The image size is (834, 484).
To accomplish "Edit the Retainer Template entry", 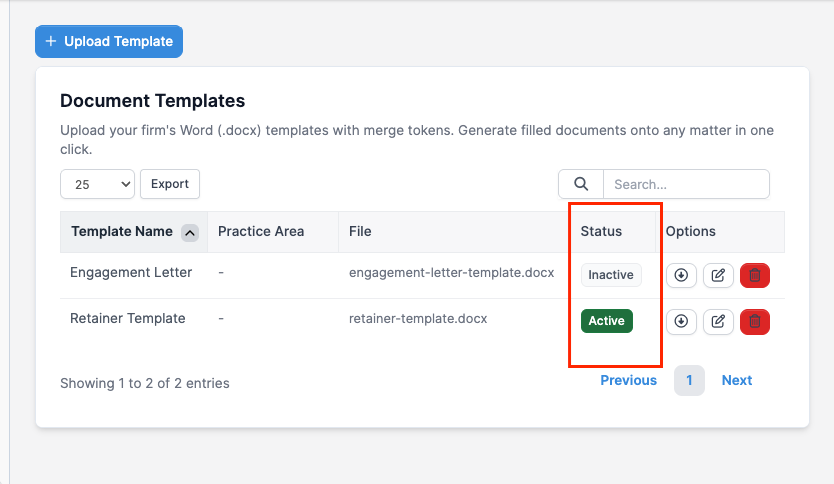I will click(718, 321).
